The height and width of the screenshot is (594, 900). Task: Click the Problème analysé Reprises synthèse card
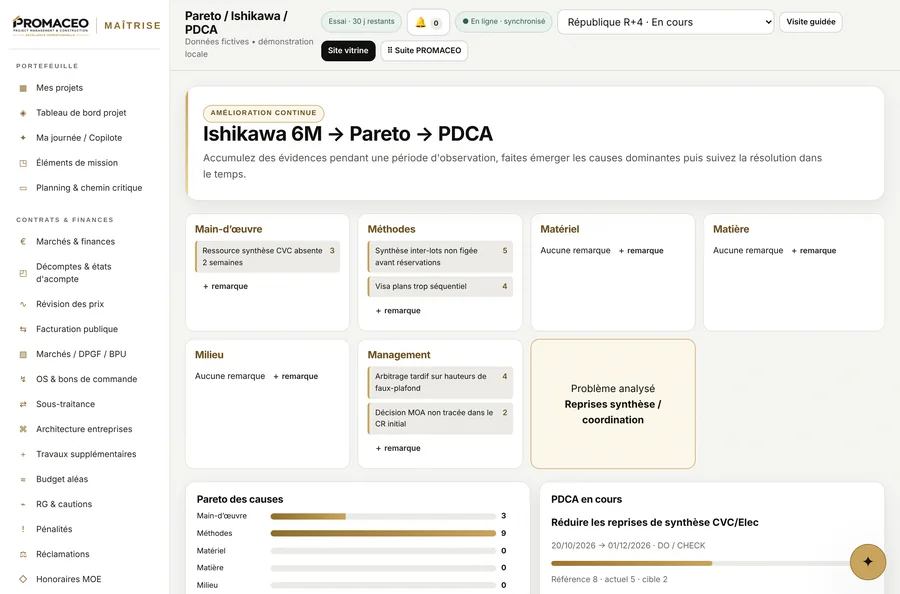(x=613, y=404)
